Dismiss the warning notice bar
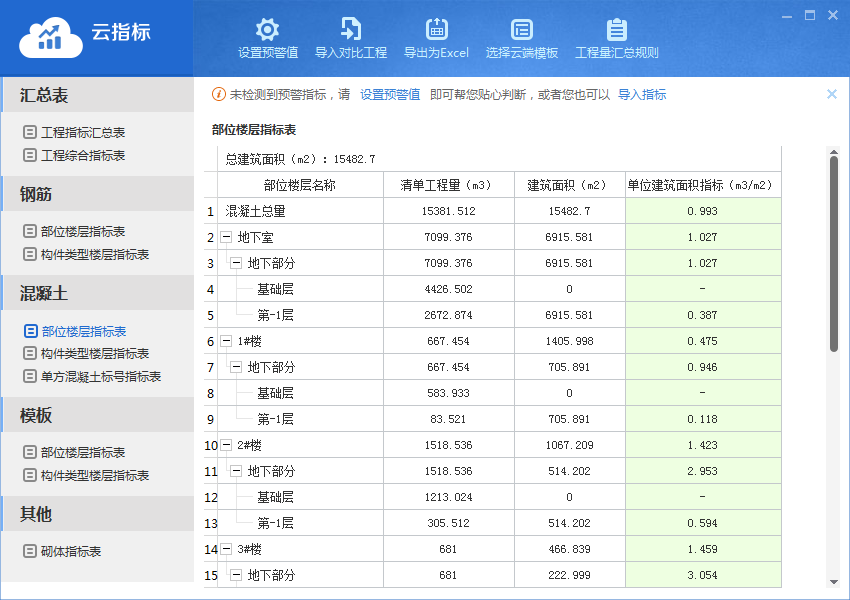This screenshot has width=850, height=600. click(832, 94)
